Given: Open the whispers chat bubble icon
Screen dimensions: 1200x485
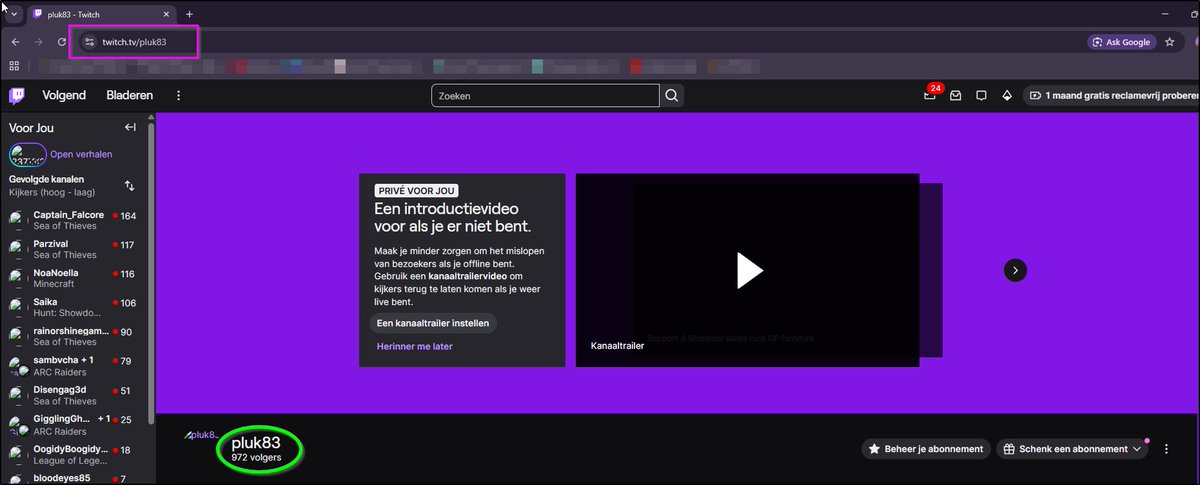Looking at the screenshot, I should point(981,96).
